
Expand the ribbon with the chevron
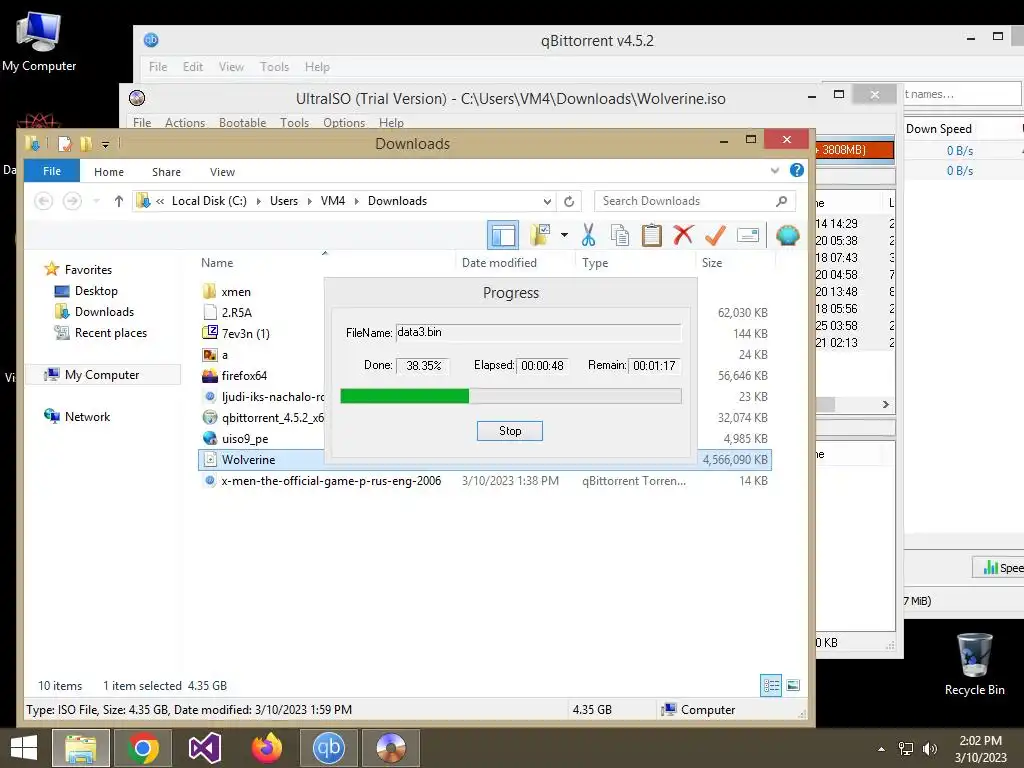(775, 170)
